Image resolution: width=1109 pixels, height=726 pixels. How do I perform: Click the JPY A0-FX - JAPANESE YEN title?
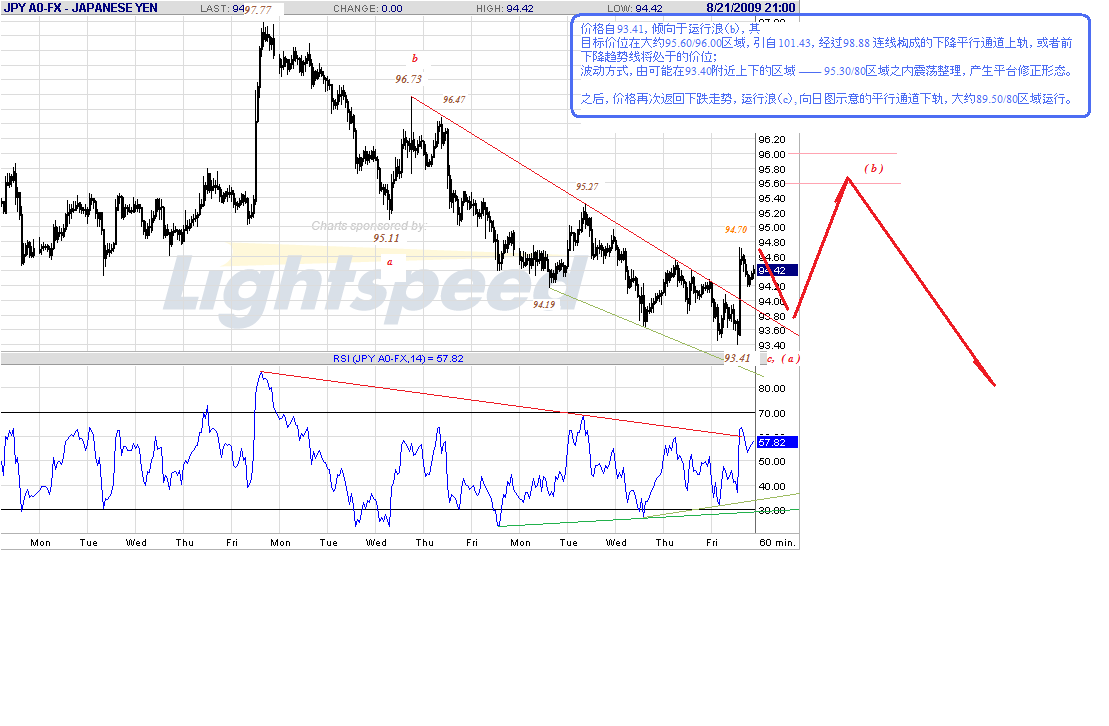pyautogui.click(x=81, y=8)
